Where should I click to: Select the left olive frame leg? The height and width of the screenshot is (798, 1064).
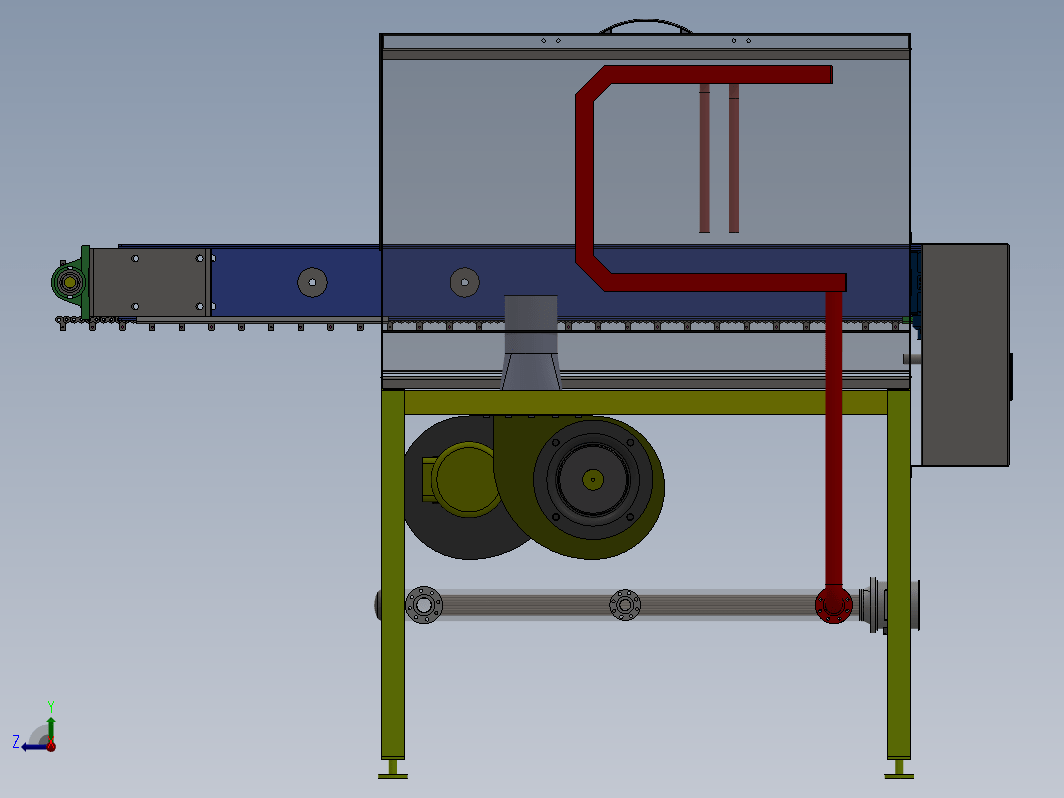393,574
